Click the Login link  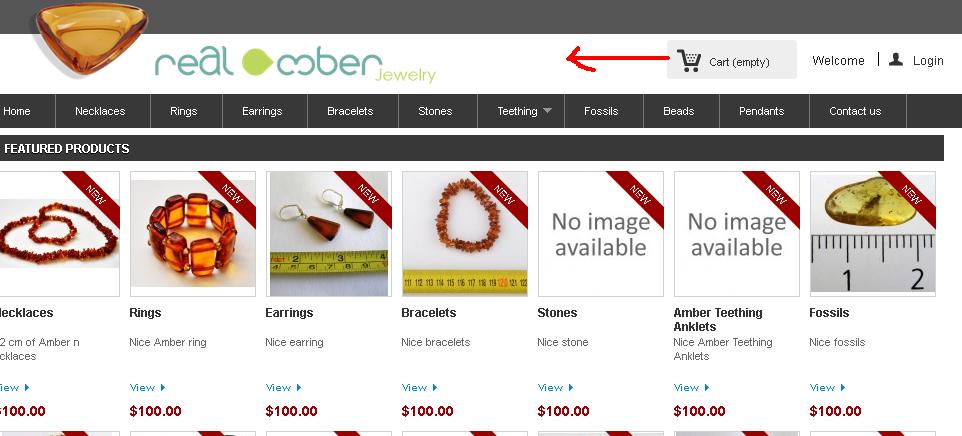[x=928, y=60]
